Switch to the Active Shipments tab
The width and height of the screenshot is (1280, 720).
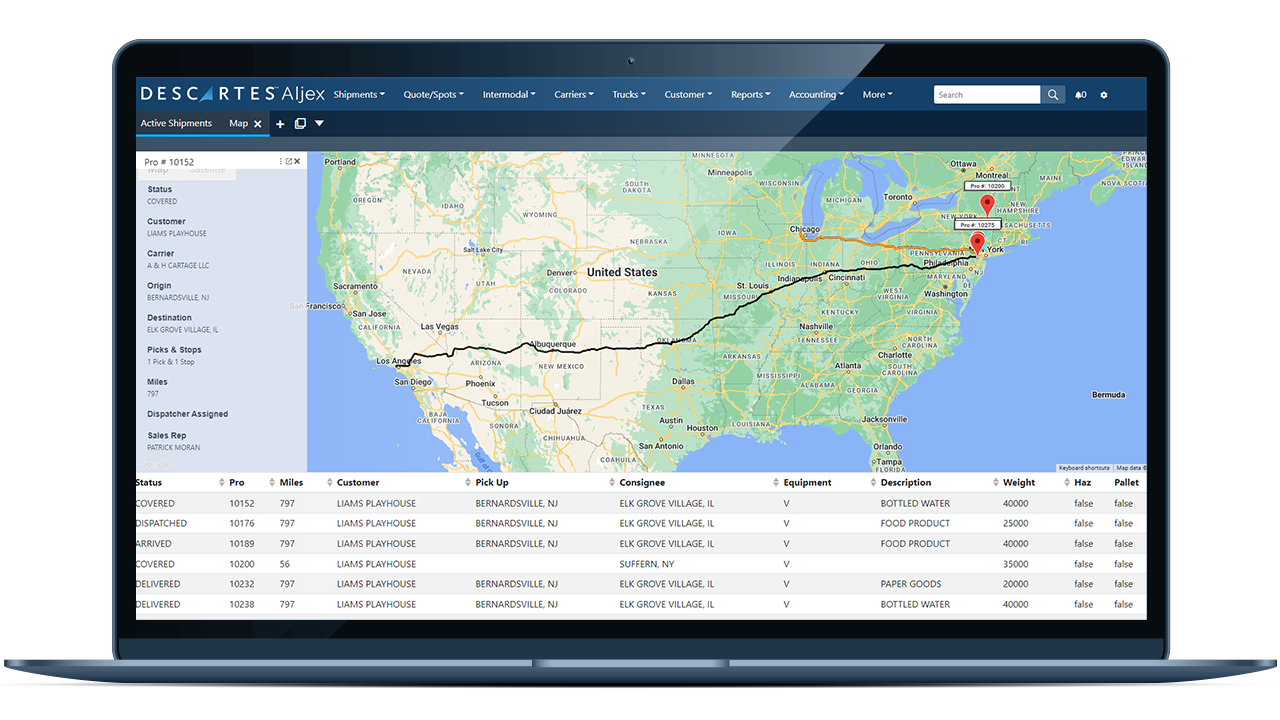pyautogui.click(x=176, y=124)
